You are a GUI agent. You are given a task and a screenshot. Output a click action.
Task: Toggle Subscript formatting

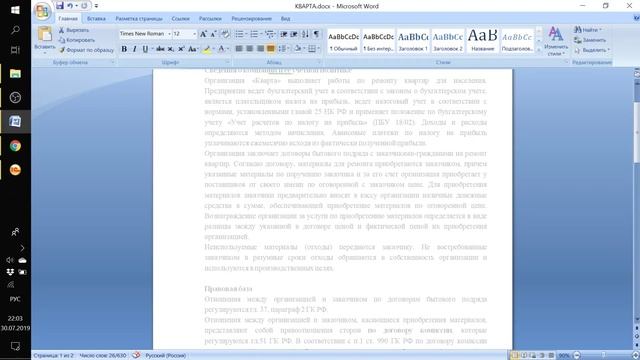[x=171, y=49]
